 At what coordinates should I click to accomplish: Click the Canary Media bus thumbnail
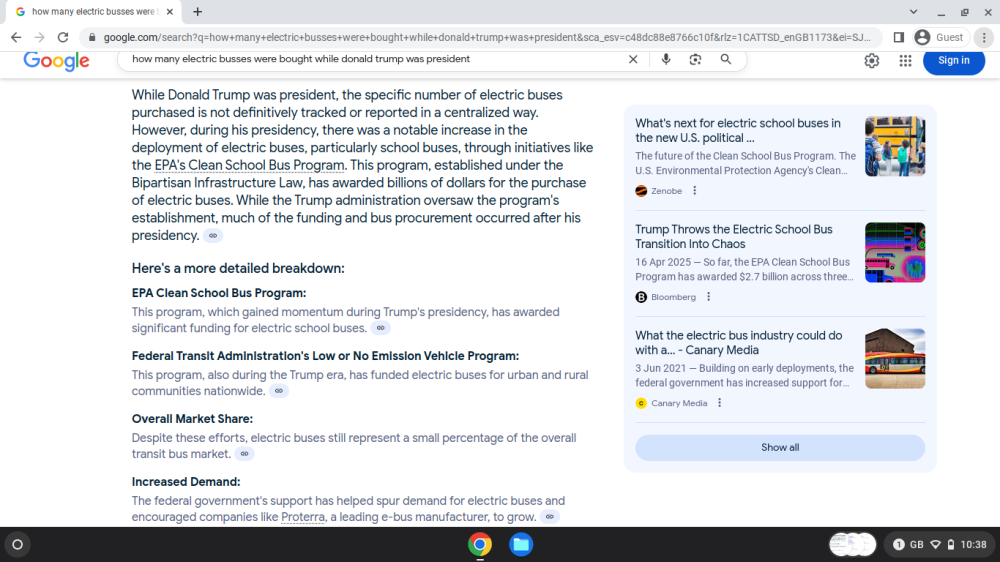click(x=895, y=358)
